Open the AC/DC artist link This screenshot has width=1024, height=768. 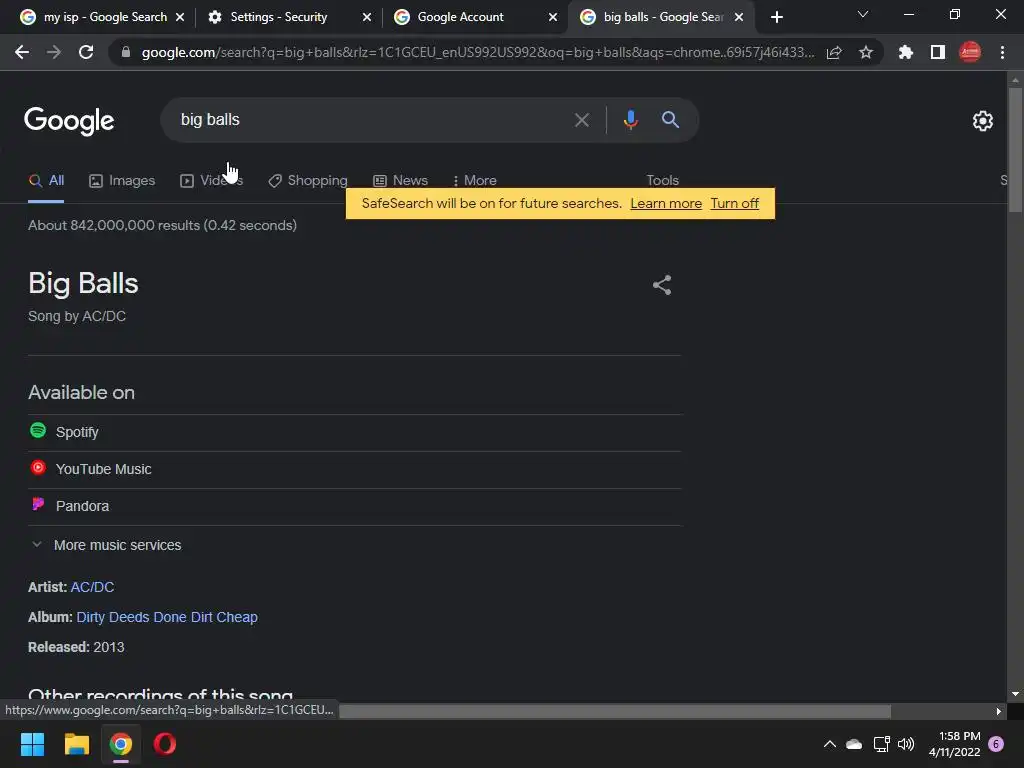coord(92,587)
